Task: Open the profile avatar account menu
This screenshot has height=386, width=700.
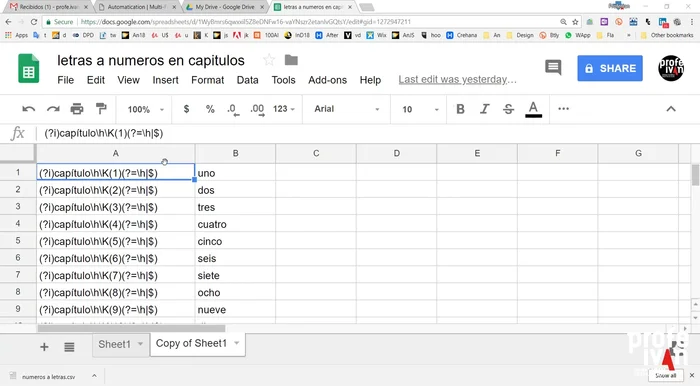Action: (671, 68)
